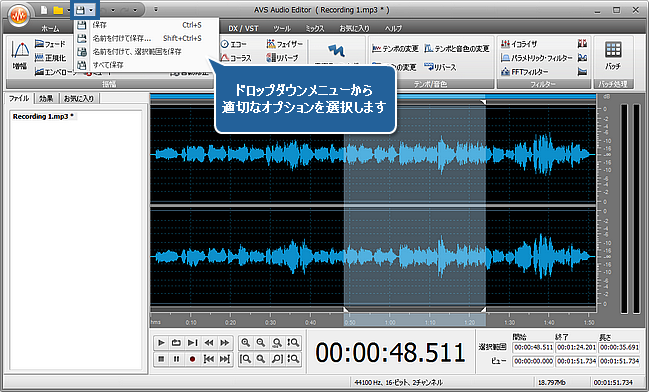Apply the 正規化 normalize effect
Image resolution: width=649 pixels, height=392 pixels.
50,58
